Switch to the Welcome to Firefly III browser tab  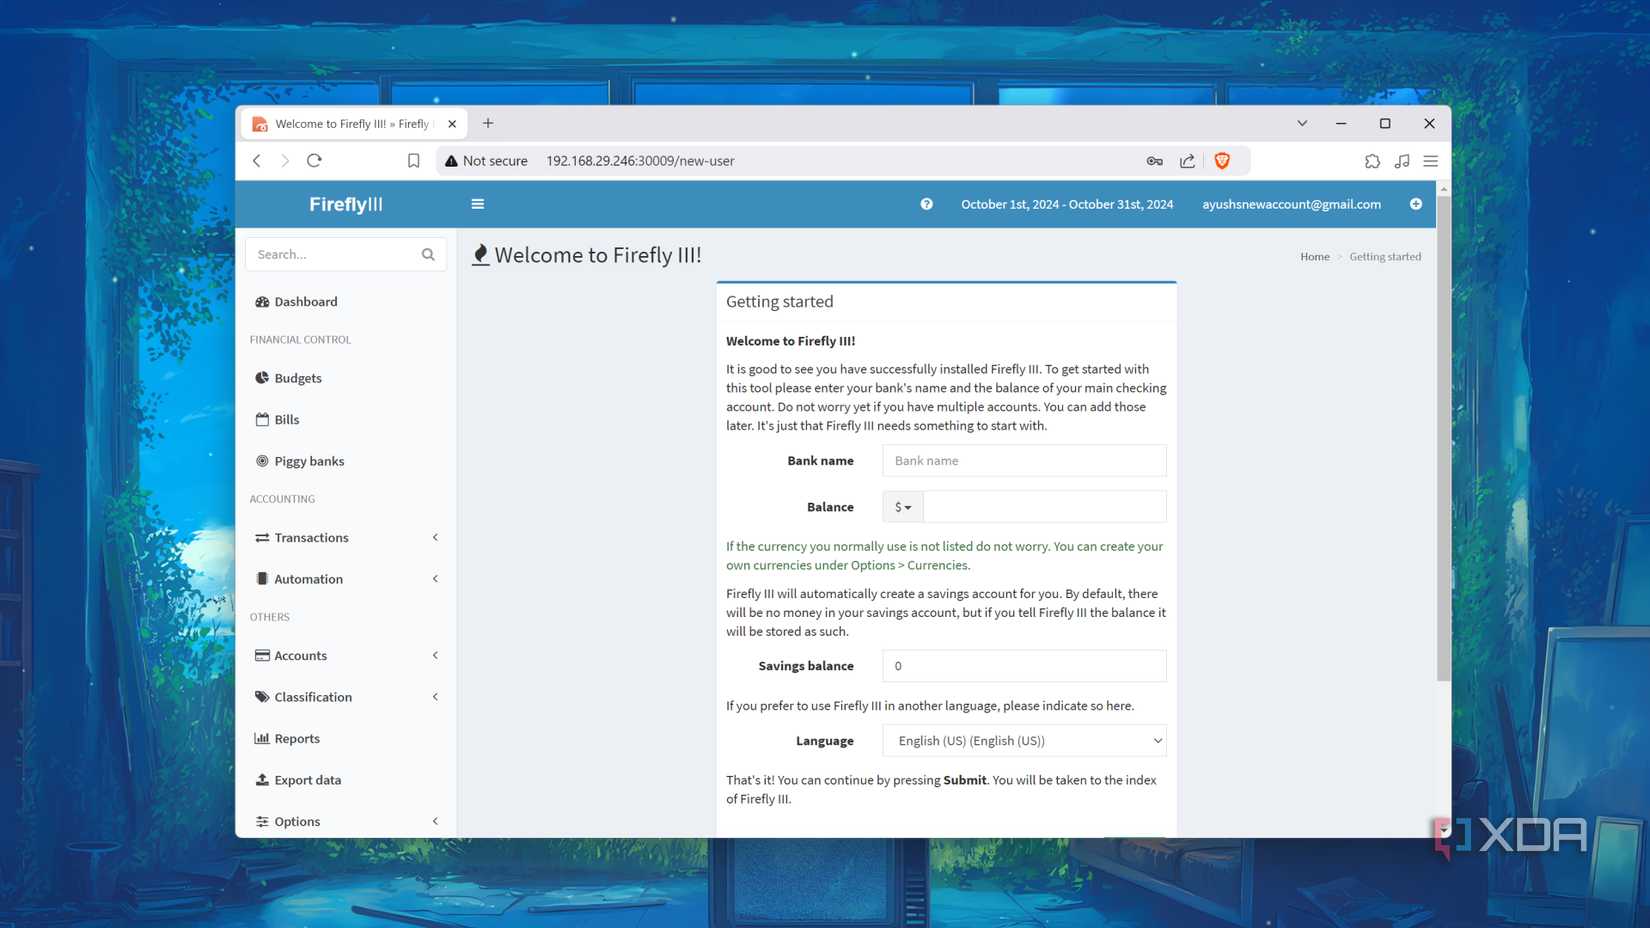(350, 123)
